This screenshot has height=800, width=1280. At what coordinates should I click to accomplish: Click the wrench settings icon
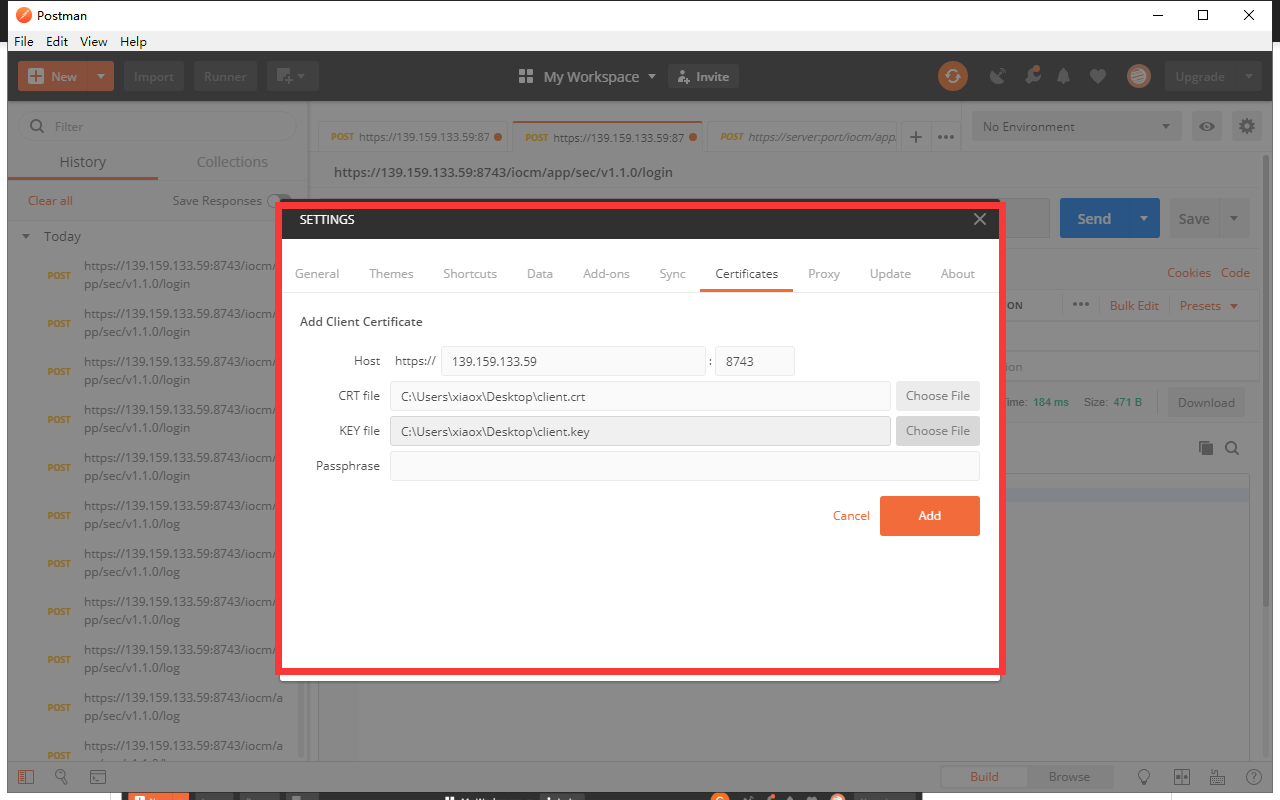tap(1032, 76)
